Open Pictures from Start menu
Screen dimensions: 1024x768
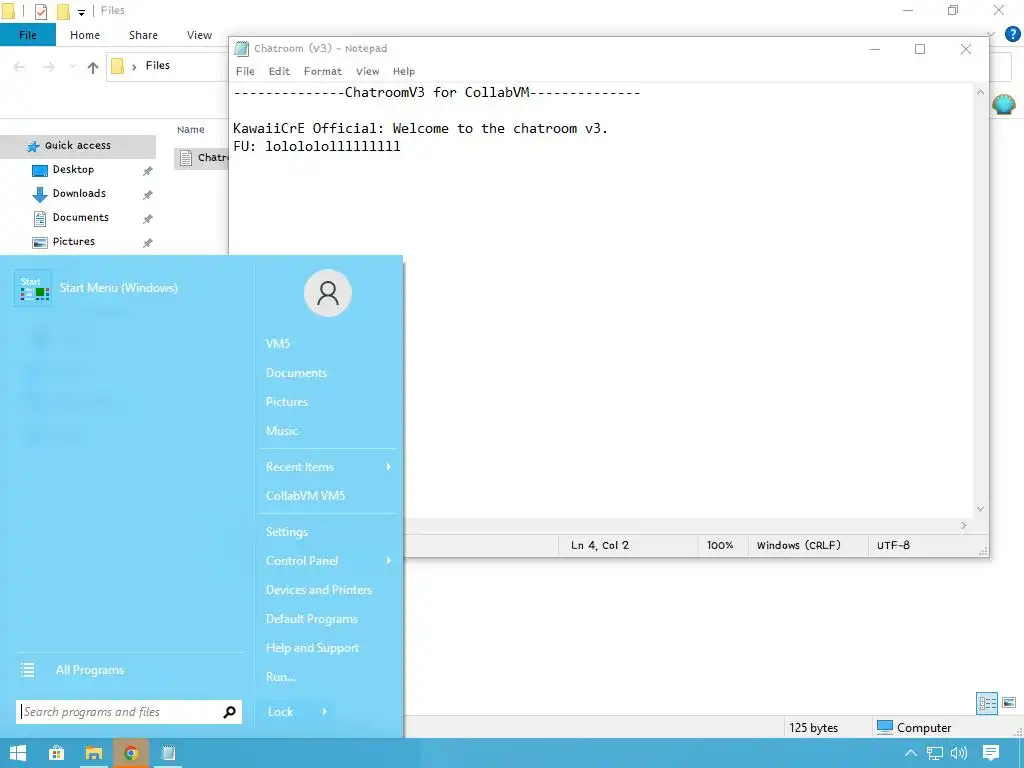coord(287,402)
